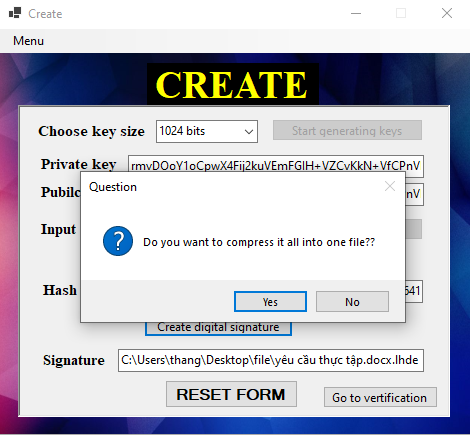
Task: Click the Create app icon in title bar
Action: [x=15, y=13]
